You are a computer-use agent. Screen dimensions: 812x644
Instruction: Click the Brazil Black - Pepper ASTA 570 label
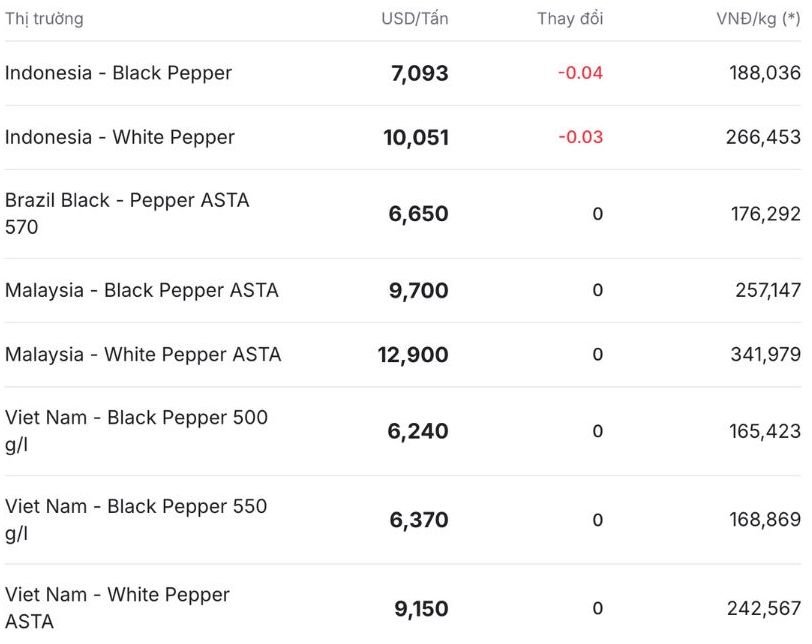tap(127, 213)
